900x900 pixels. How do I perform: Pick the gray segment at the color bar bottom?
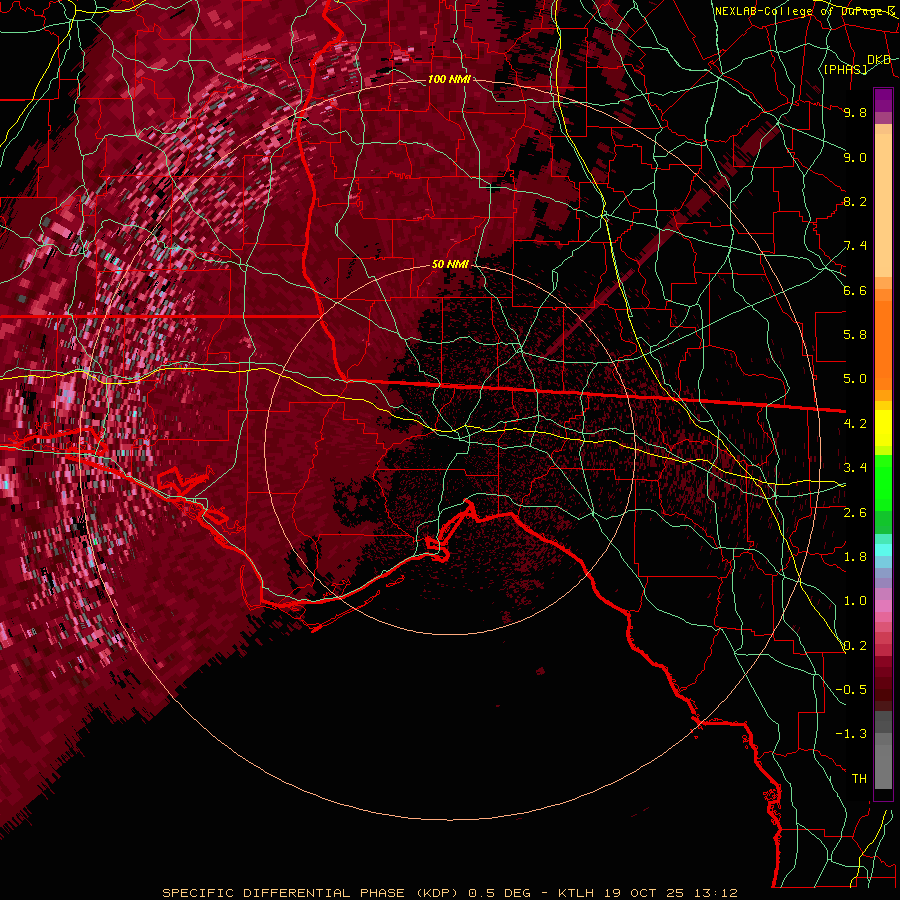pyautogui.click(x=883, y=752)
